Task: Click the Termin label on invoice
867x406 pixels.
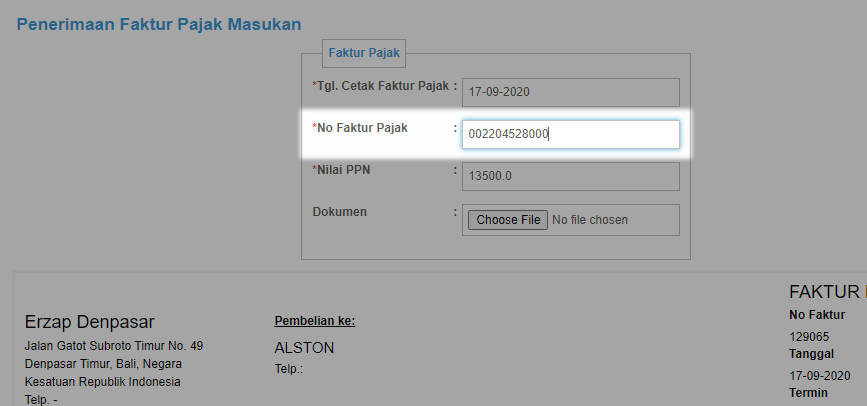Action: pyautogui.click(x=808, y=393)
